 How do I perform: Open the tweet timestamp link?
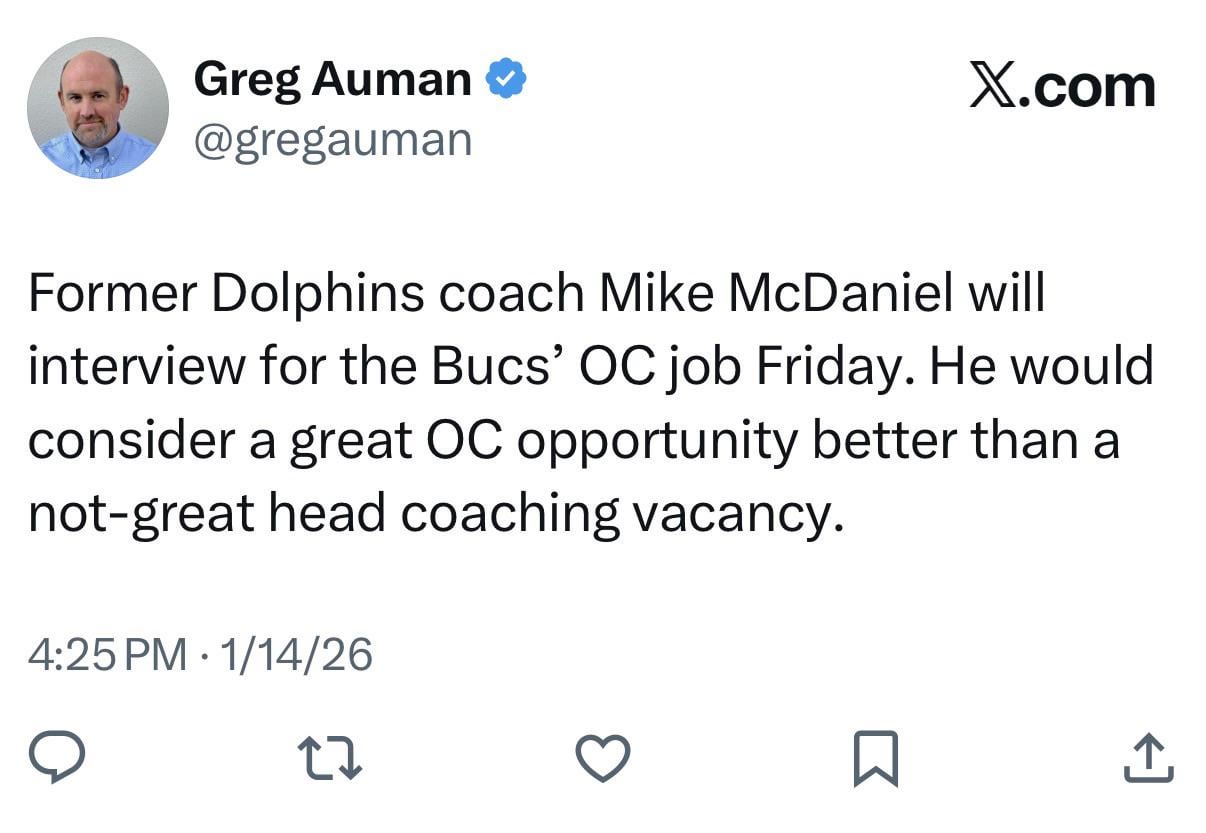pyautogui.click(x=200, y=656)
